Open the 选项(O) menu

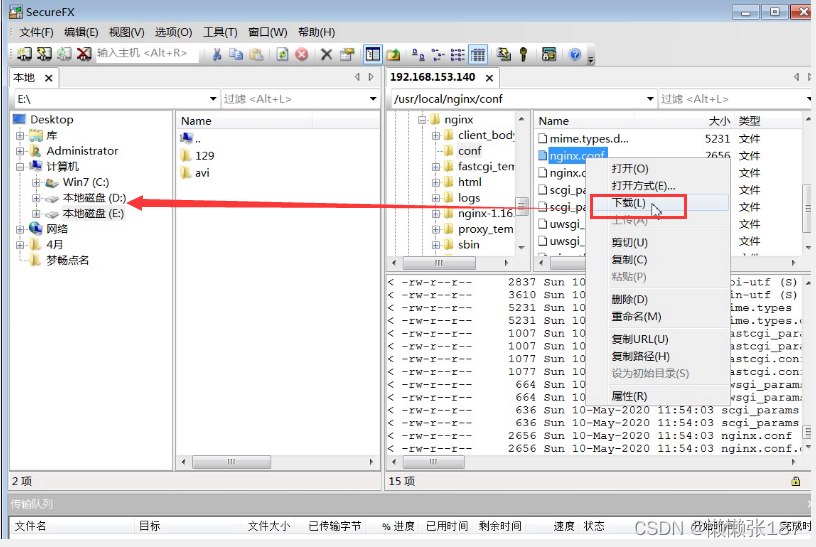coord(173,32)
